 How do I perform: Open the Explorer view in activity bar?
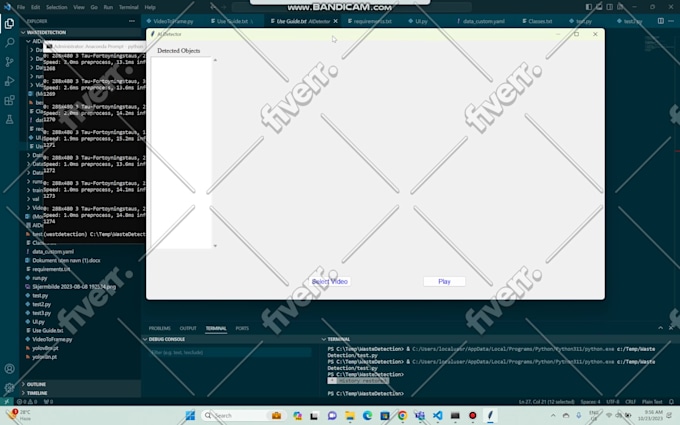point(9,23)
